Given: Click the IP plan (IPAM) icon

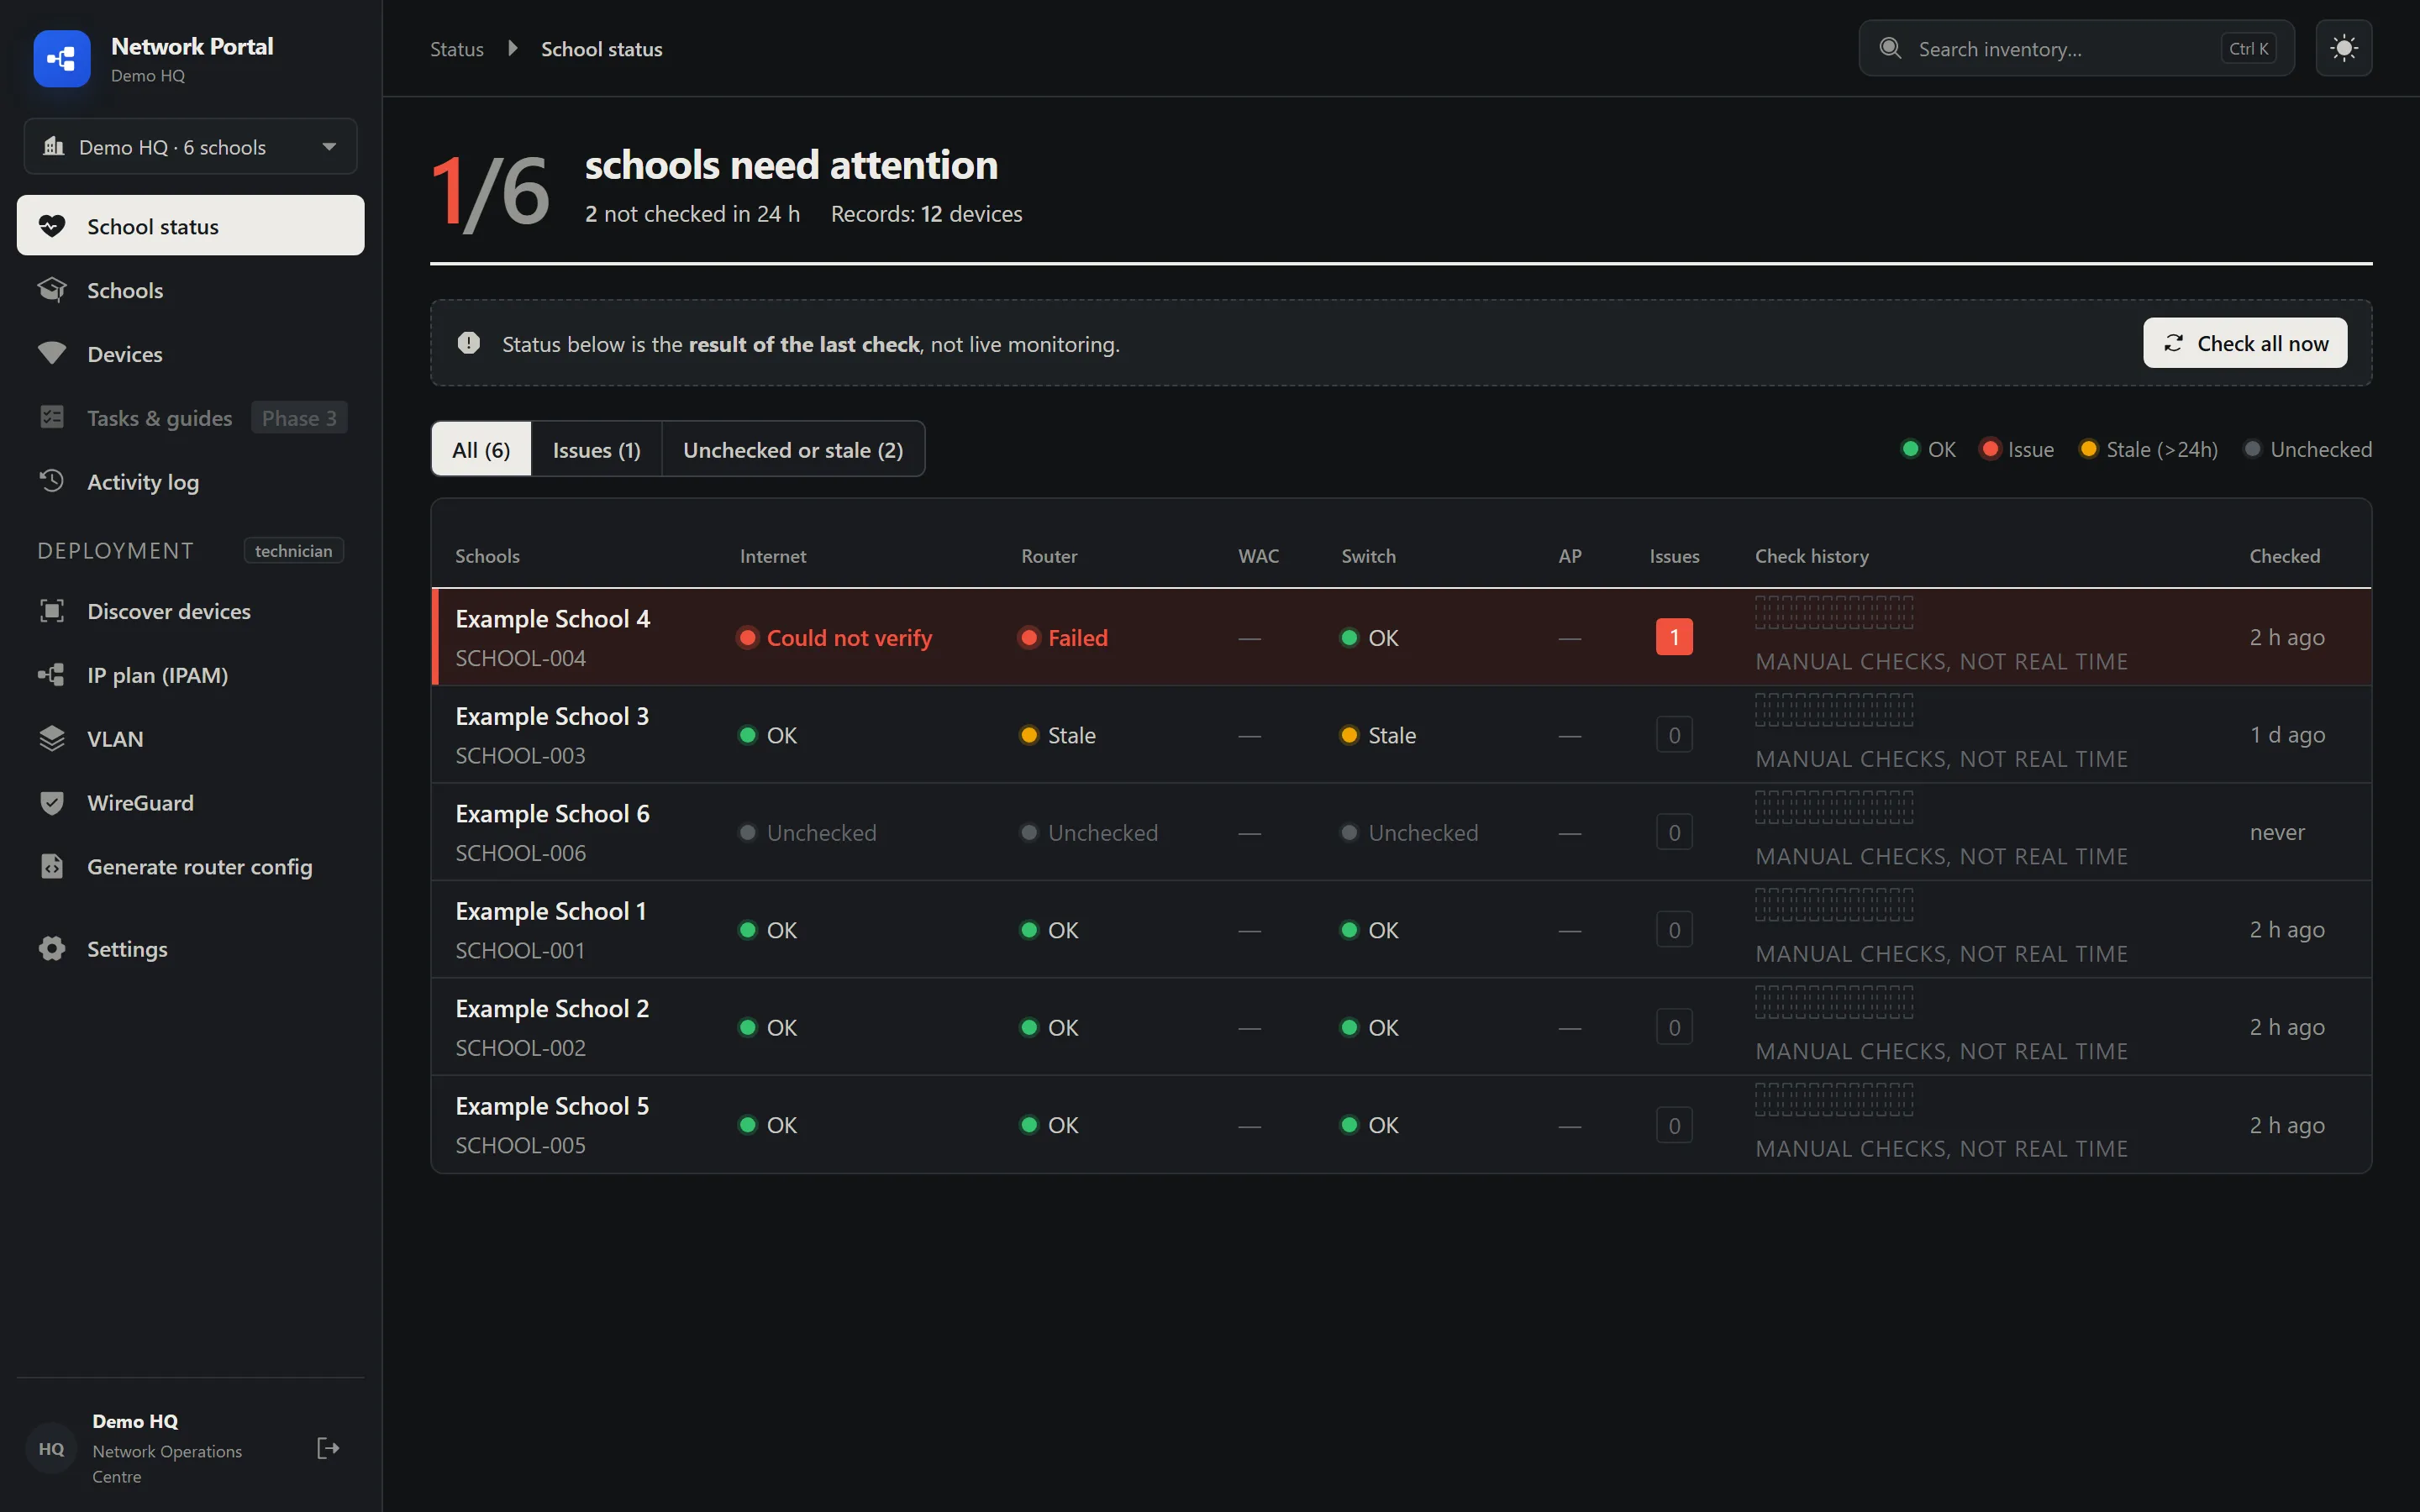Looking at the screenshot, I should coord(52,675).
